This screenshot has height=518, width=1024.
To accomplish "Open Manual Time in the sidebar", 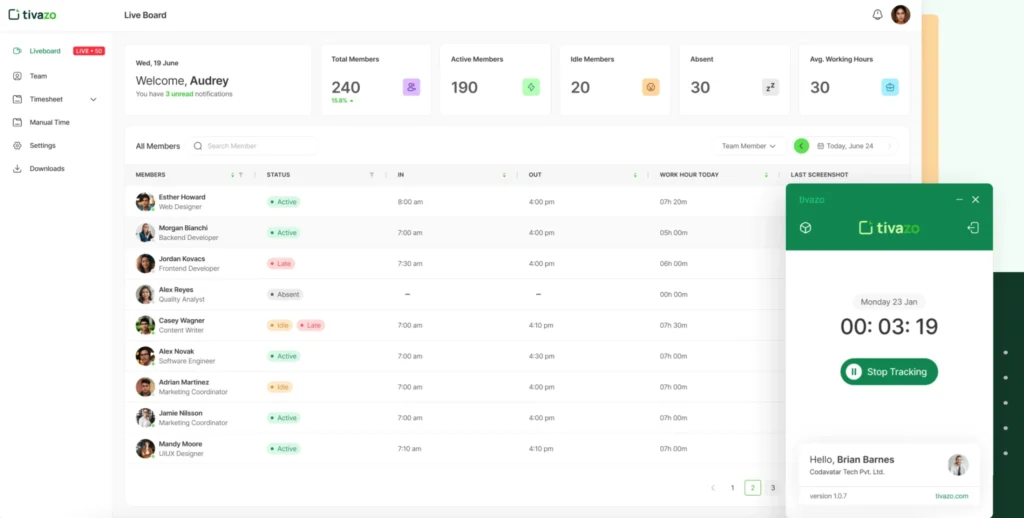I will tap(49, 122).
